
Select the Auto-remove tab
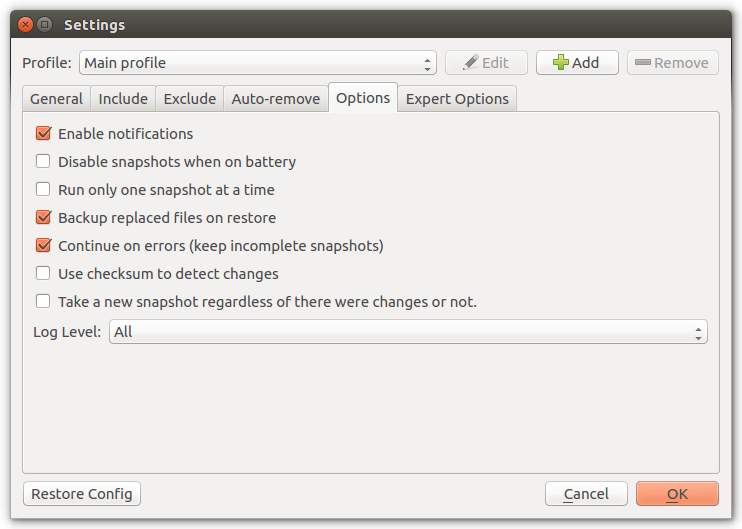pyautogui.click(x=276, y=98)
